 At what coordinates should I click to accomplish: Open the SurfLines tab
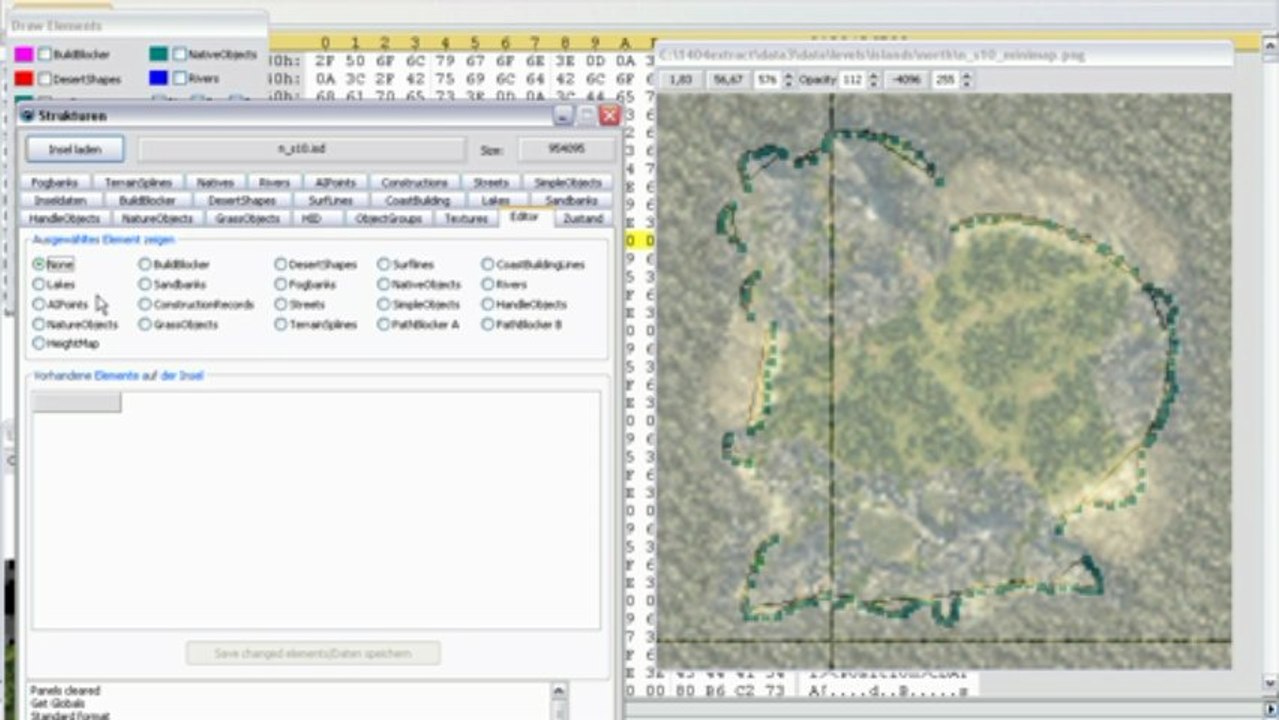tap(331, 200)
